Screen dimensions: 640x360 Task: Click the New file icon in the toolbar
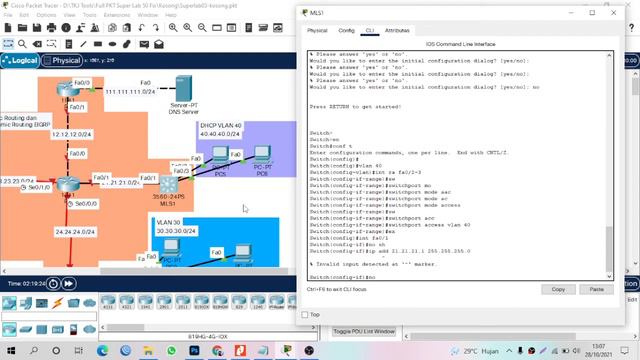point(8,28)
